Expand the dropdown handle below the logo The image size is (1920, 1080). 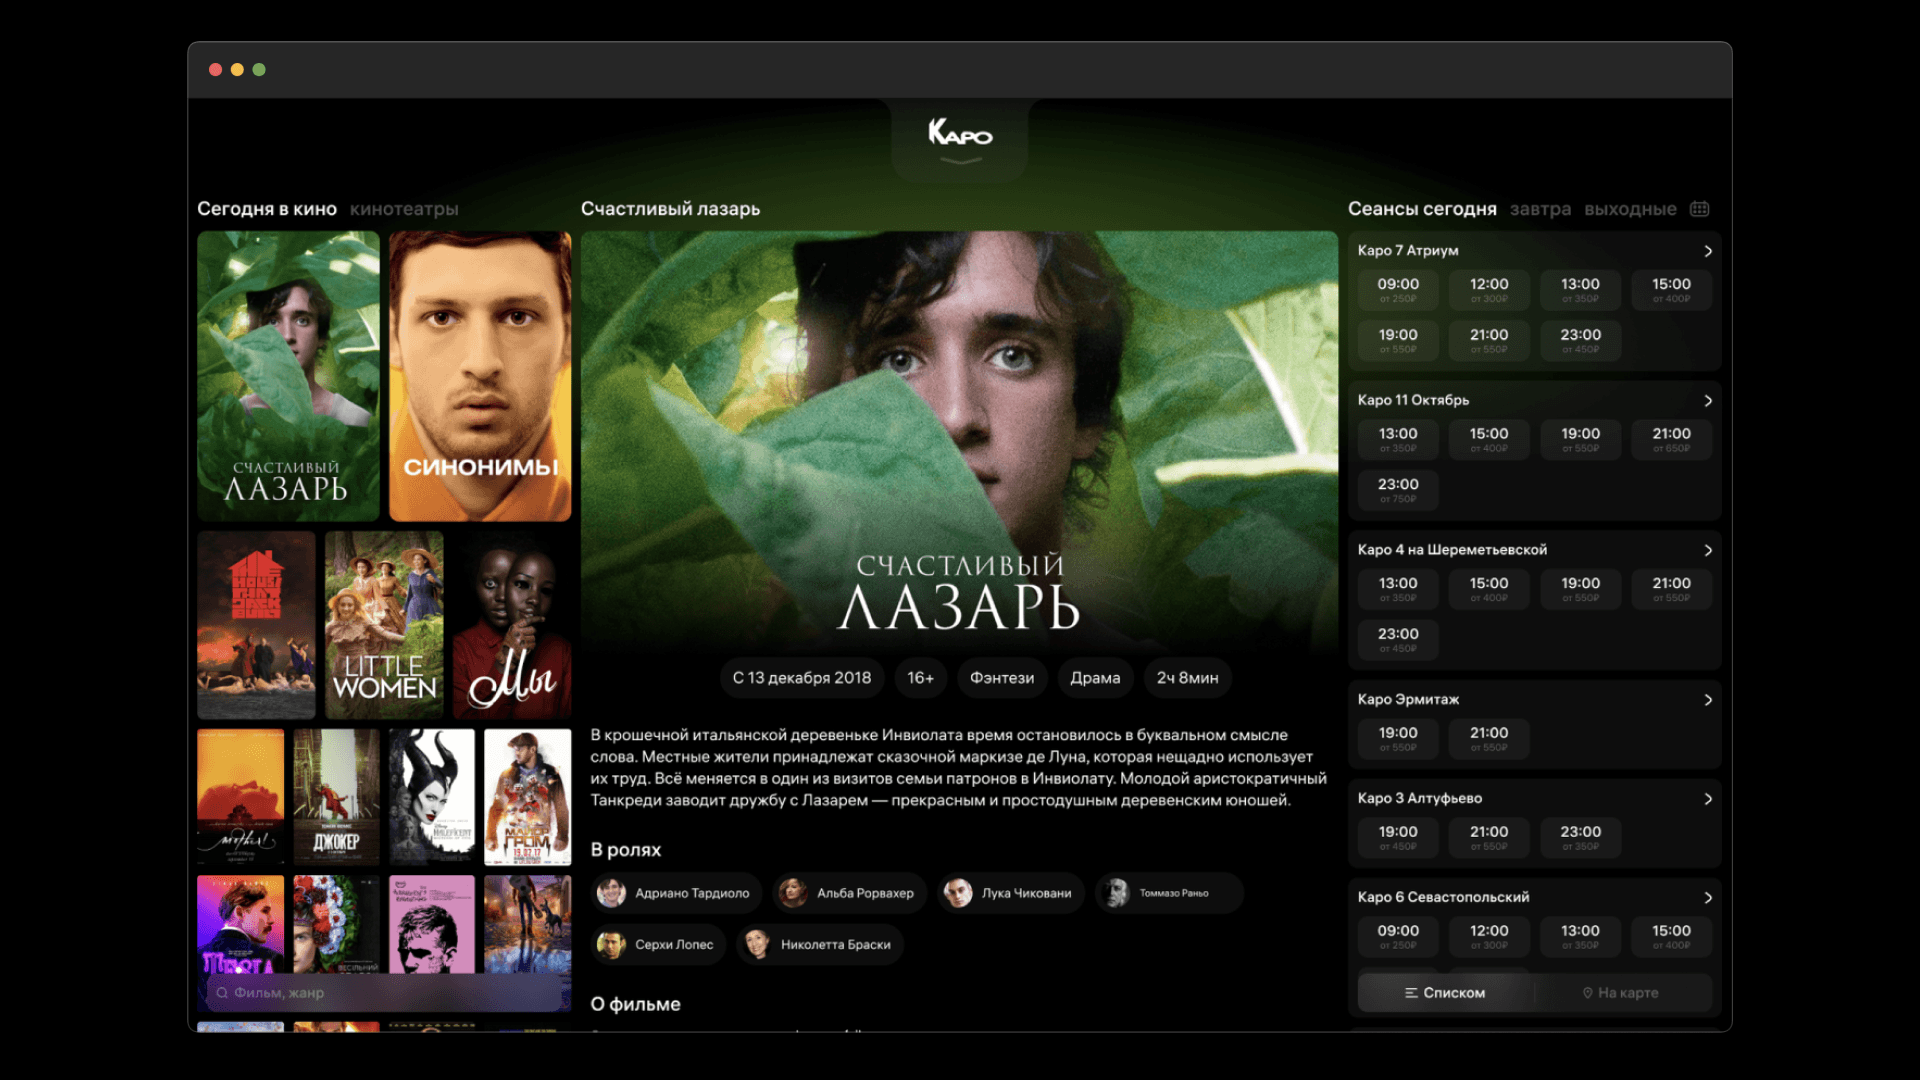click(960, 161)
